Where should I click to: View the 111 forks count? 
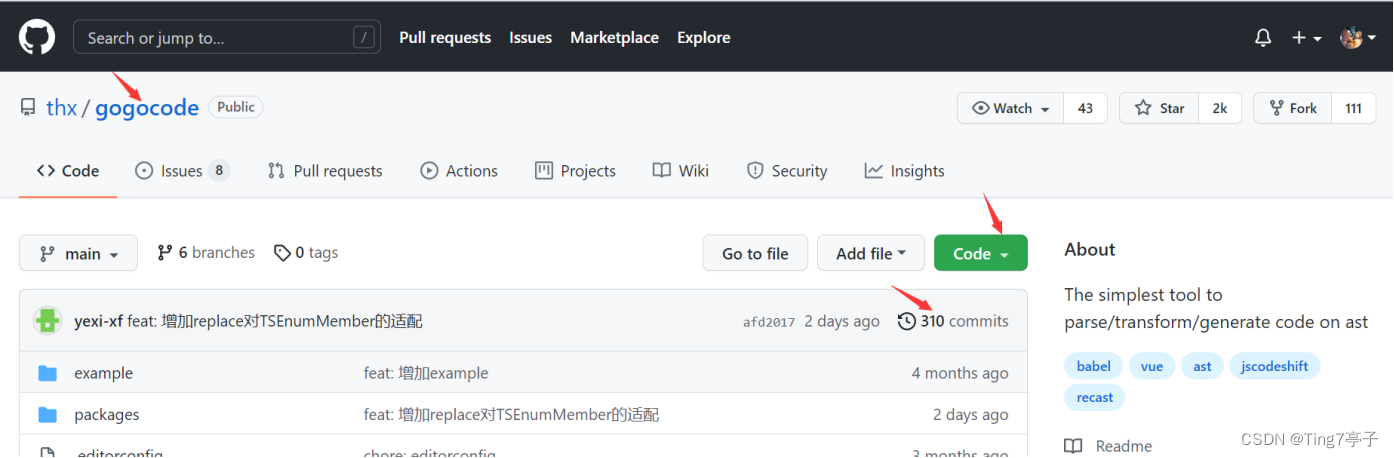coord(1353,108)
